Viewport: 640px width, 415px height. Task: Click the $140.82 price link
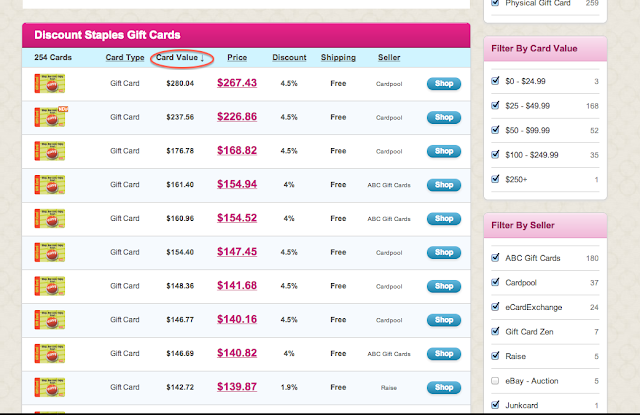coord(237,353)
